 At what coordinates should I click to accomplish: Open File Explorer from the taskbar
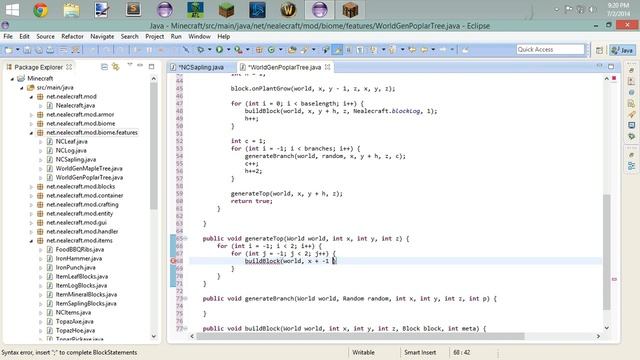71,10
